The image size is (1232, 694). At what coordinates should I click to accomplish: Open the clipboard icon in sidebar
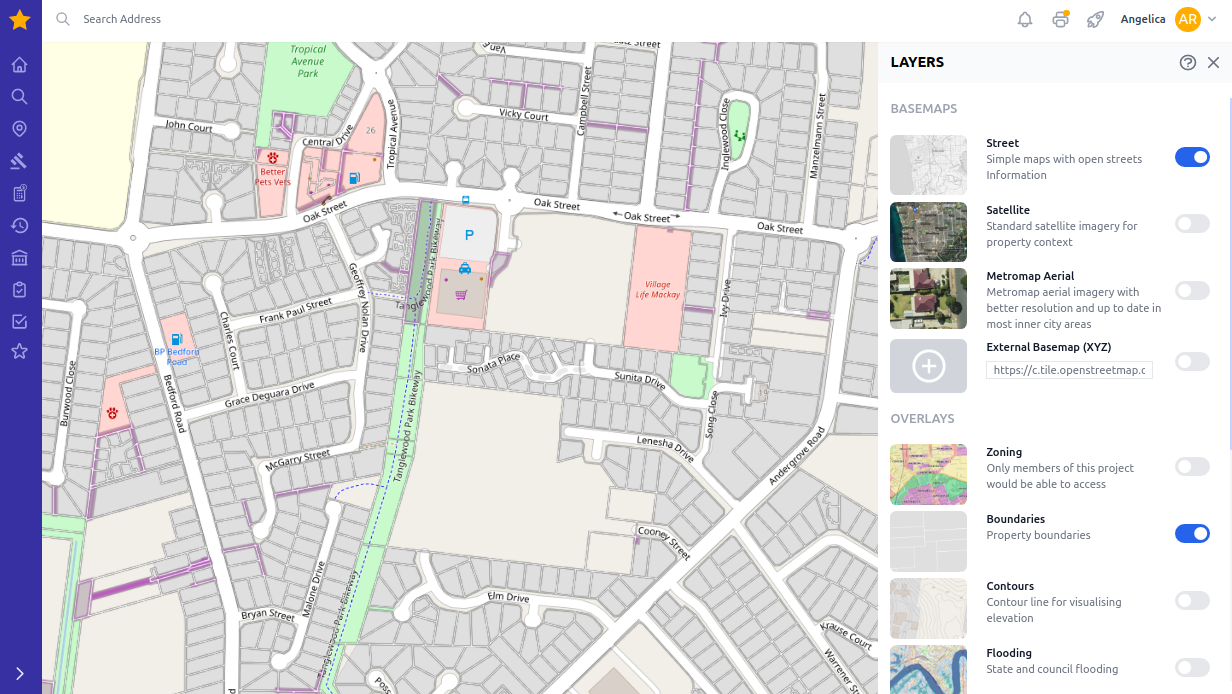point(19,290)
